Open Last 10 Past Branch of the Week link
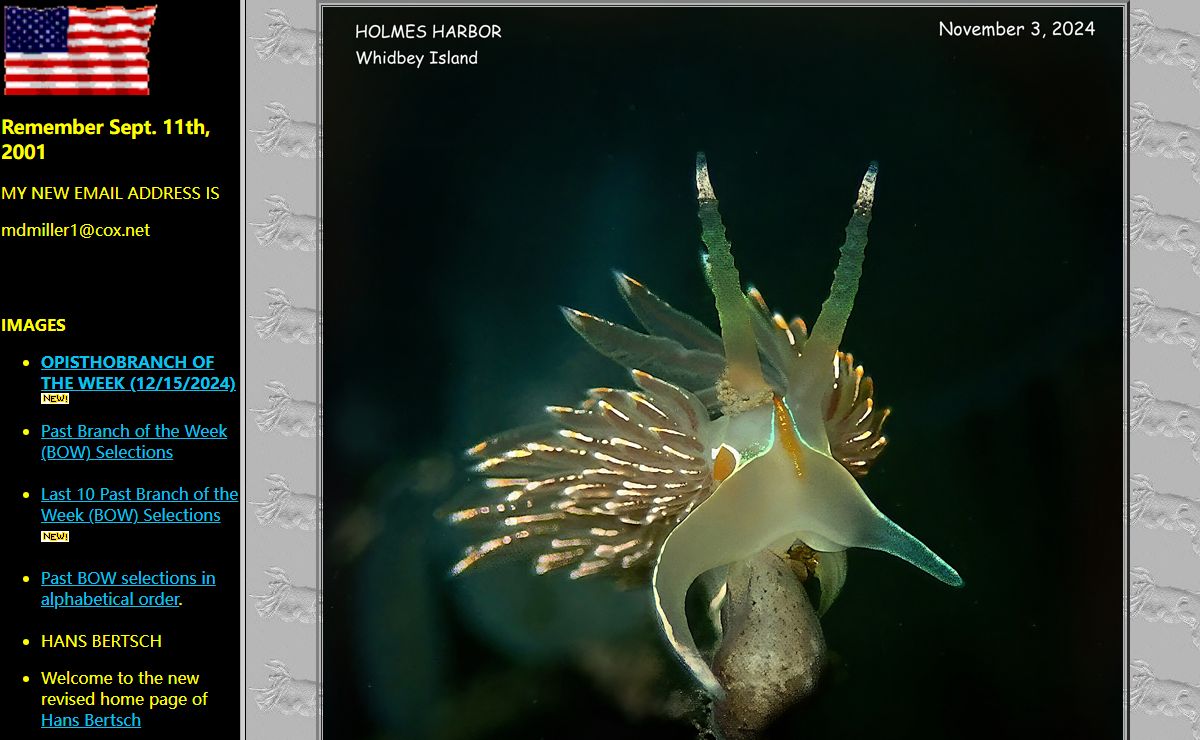1200x740 pixels. (x=139, y=504)
